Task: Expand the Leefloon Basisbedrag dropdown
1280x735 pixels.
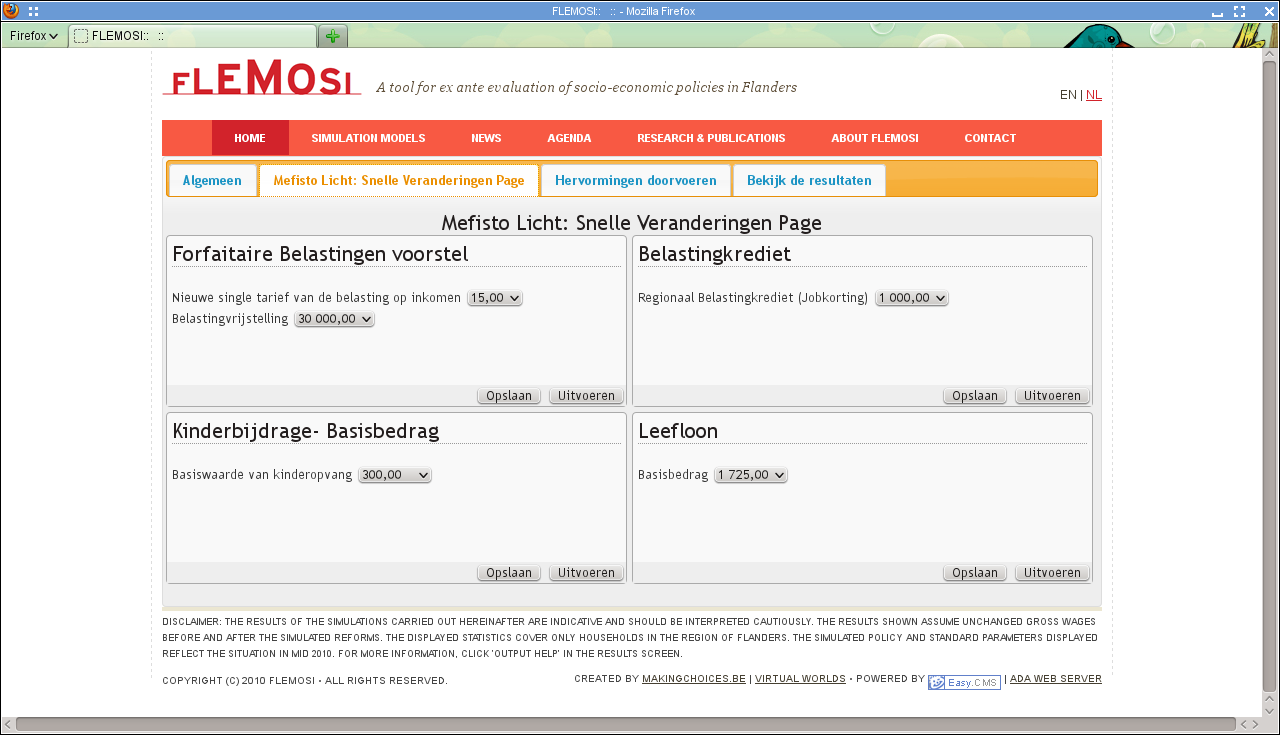Action: point(750,475)
